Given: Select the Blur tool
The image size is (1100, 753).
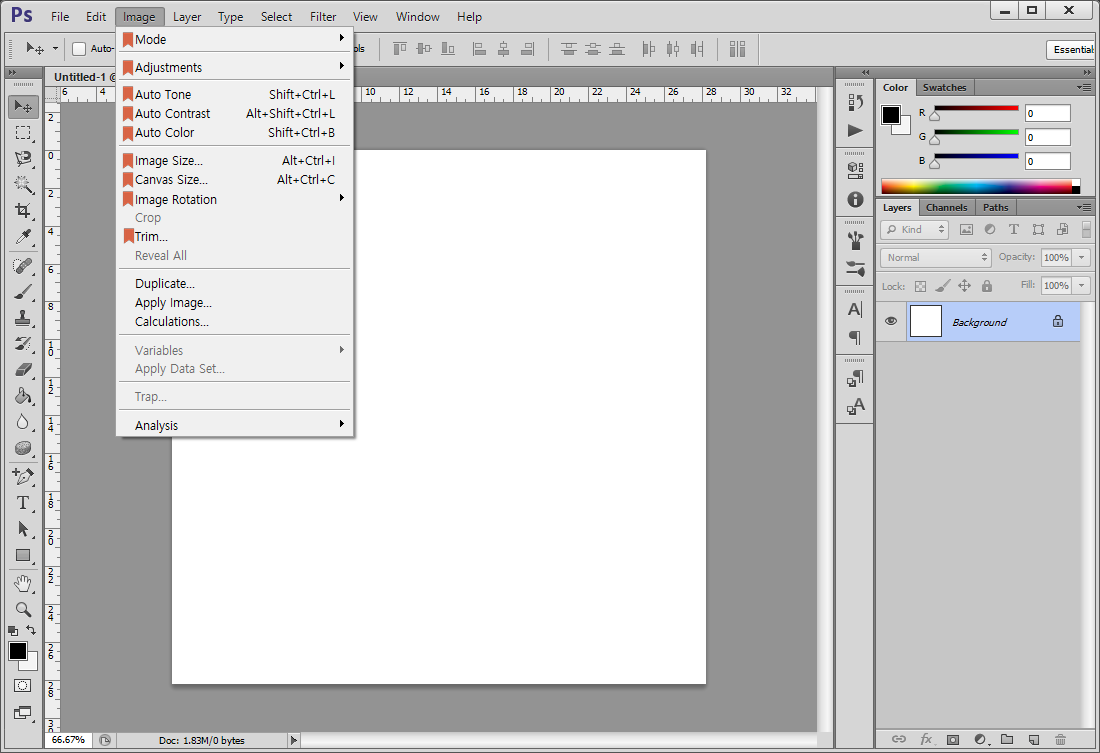Looking at the screenshot, I should [23, 422].
